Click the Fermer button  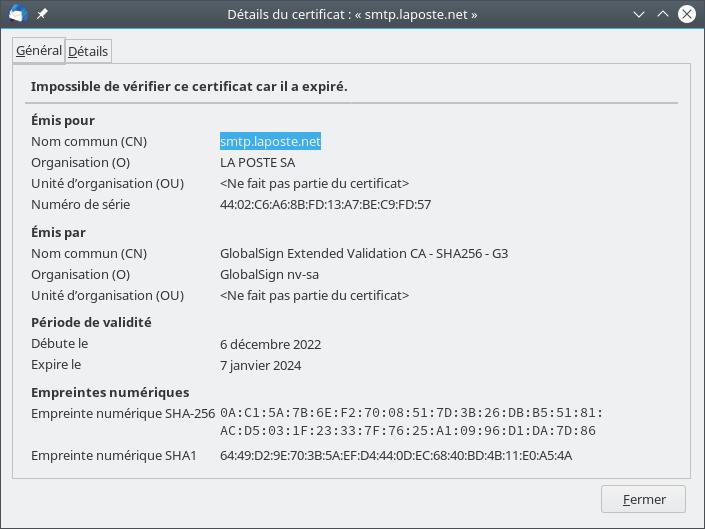pos(643,499)
